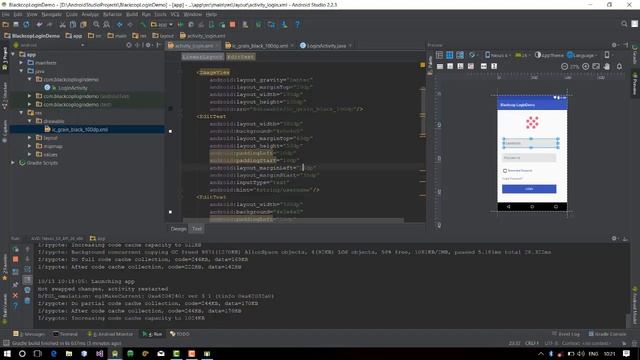Screen dimensions: 640x360
Task: Click the scroll from source target icon
Action: point(129,45)
